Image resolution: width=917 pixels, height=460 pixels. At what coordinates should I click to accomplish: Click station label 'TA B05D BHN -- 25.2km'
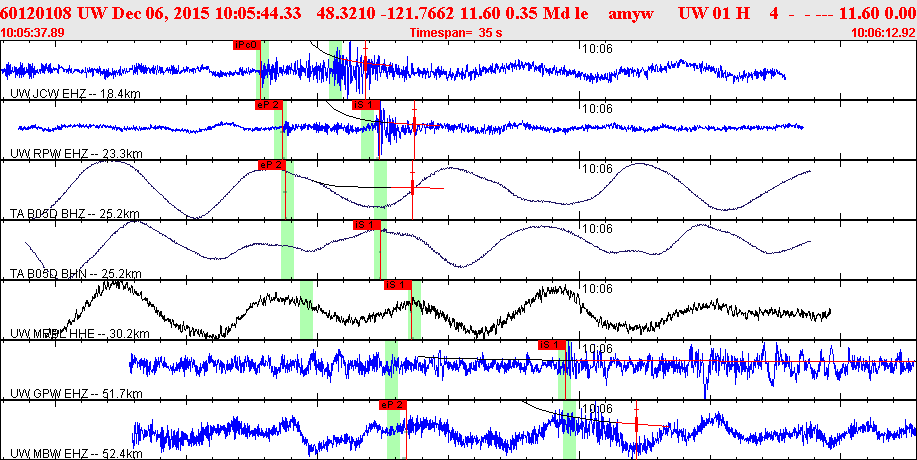point(76,273)
